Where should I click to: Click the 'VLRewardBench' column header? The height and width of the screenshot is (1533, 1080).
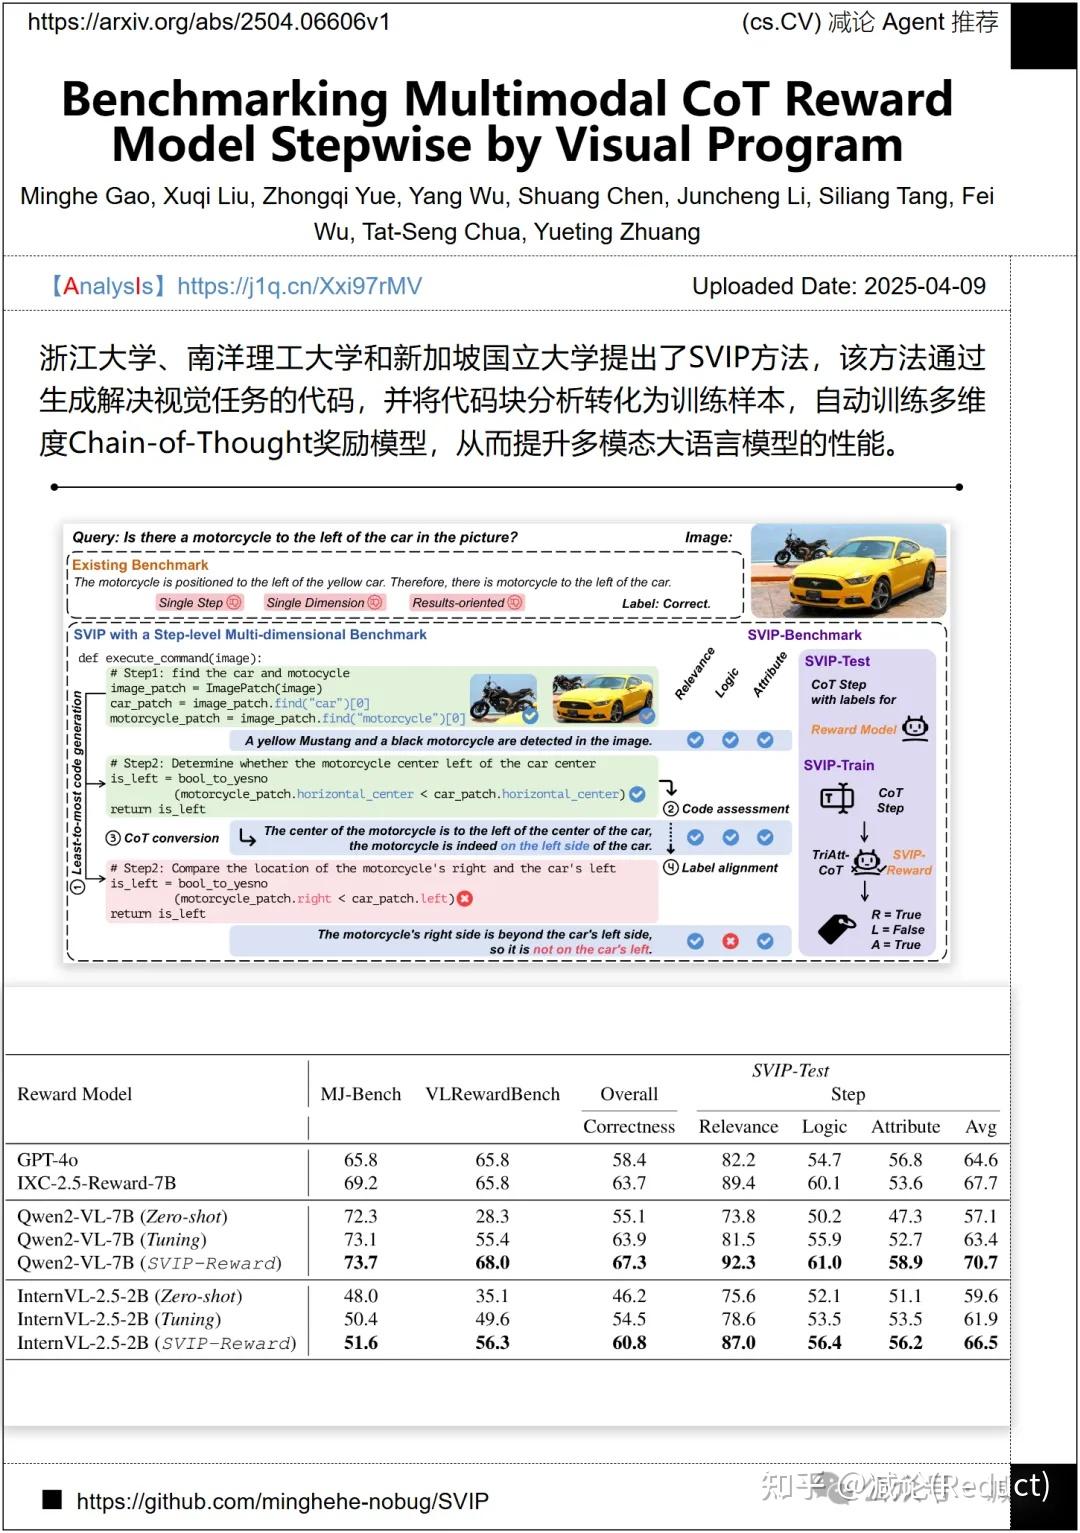[493, 1094]
